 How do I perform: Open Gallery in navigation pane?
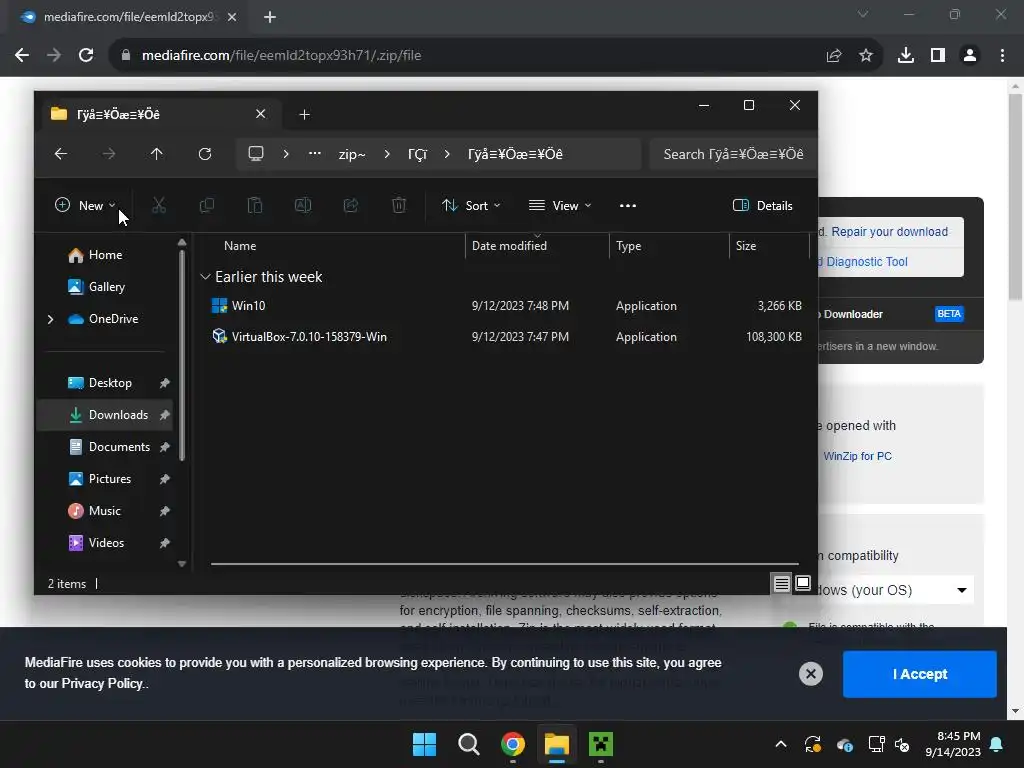tap(97, 287)
